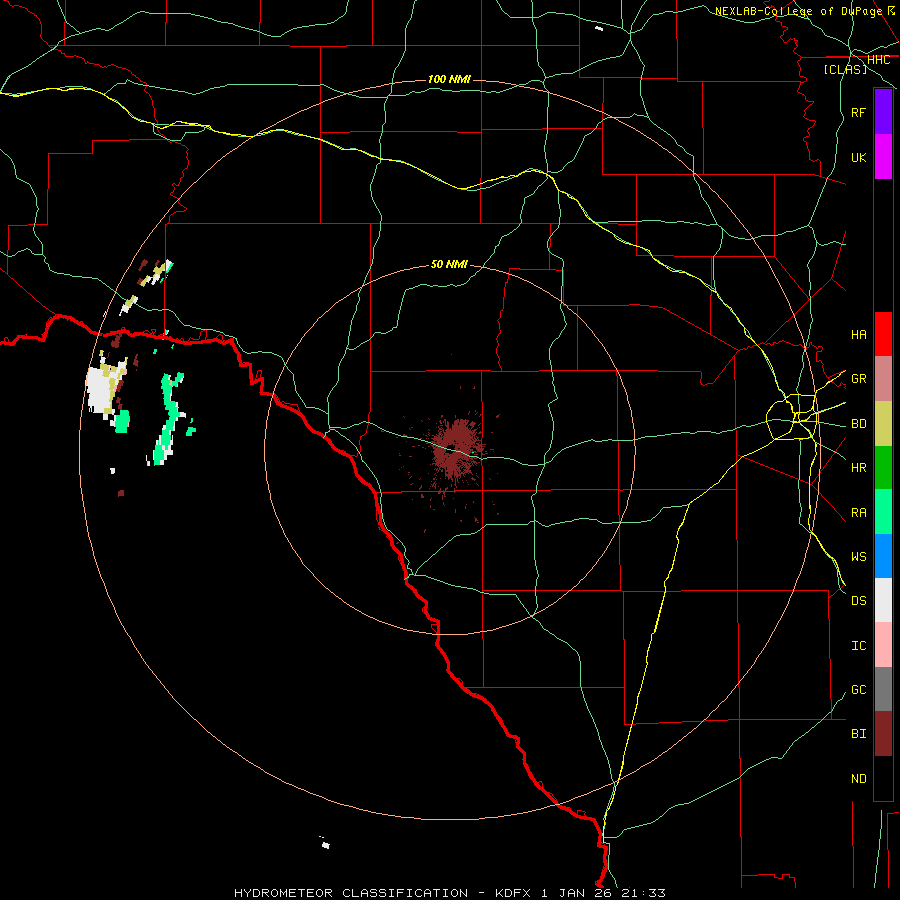Click the GC legend label
This screenshot has height=900, width=900.
click(x=858, y=690)
